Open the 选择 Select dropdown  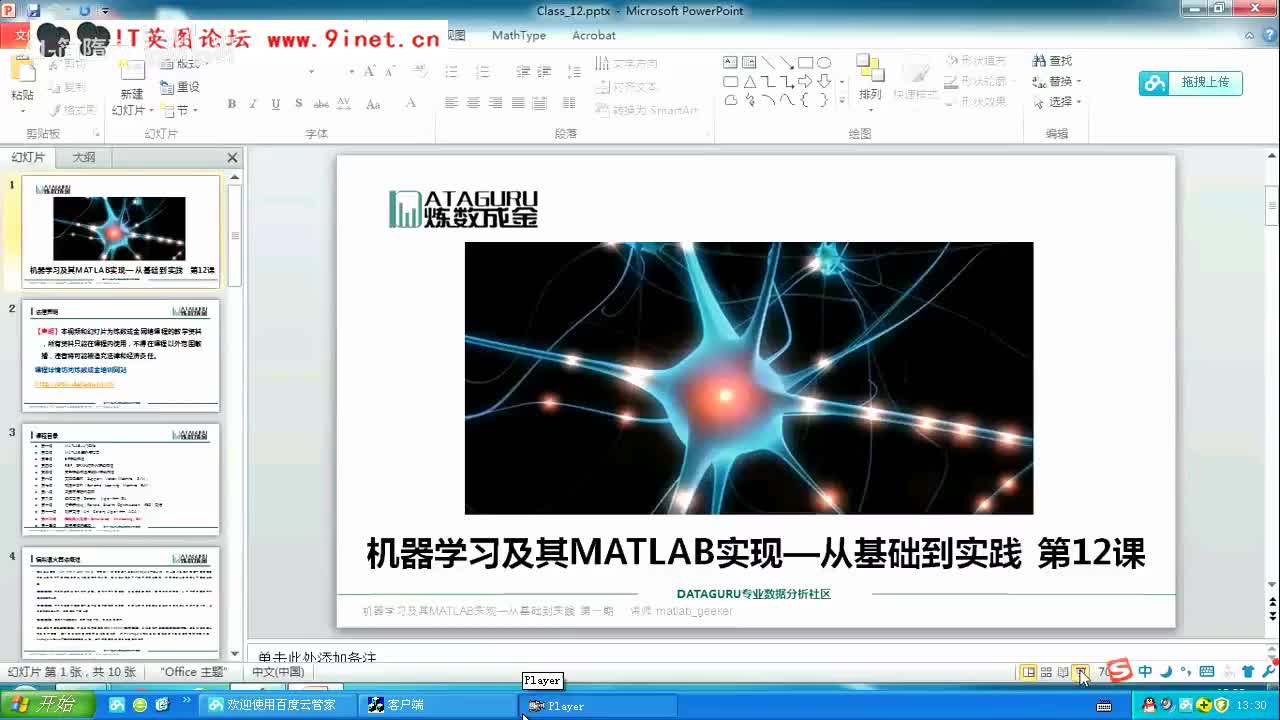pyautogui.click(x=1057, y=102)
